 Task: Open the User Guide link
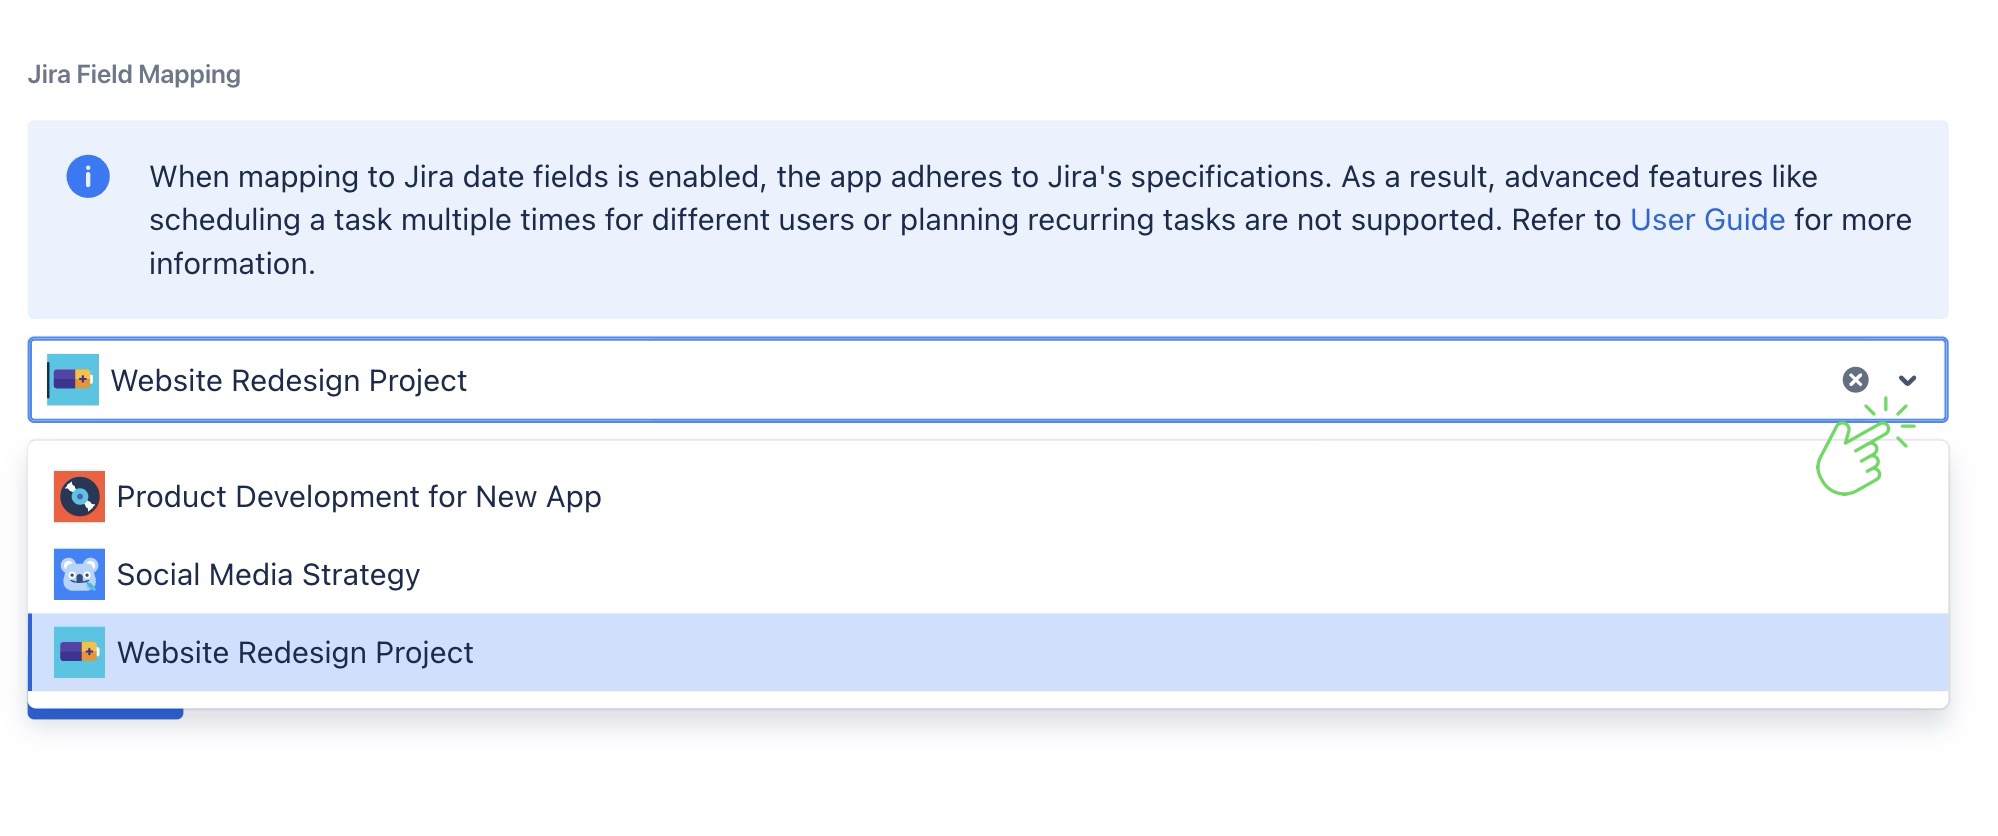[x=1707, y=220]
